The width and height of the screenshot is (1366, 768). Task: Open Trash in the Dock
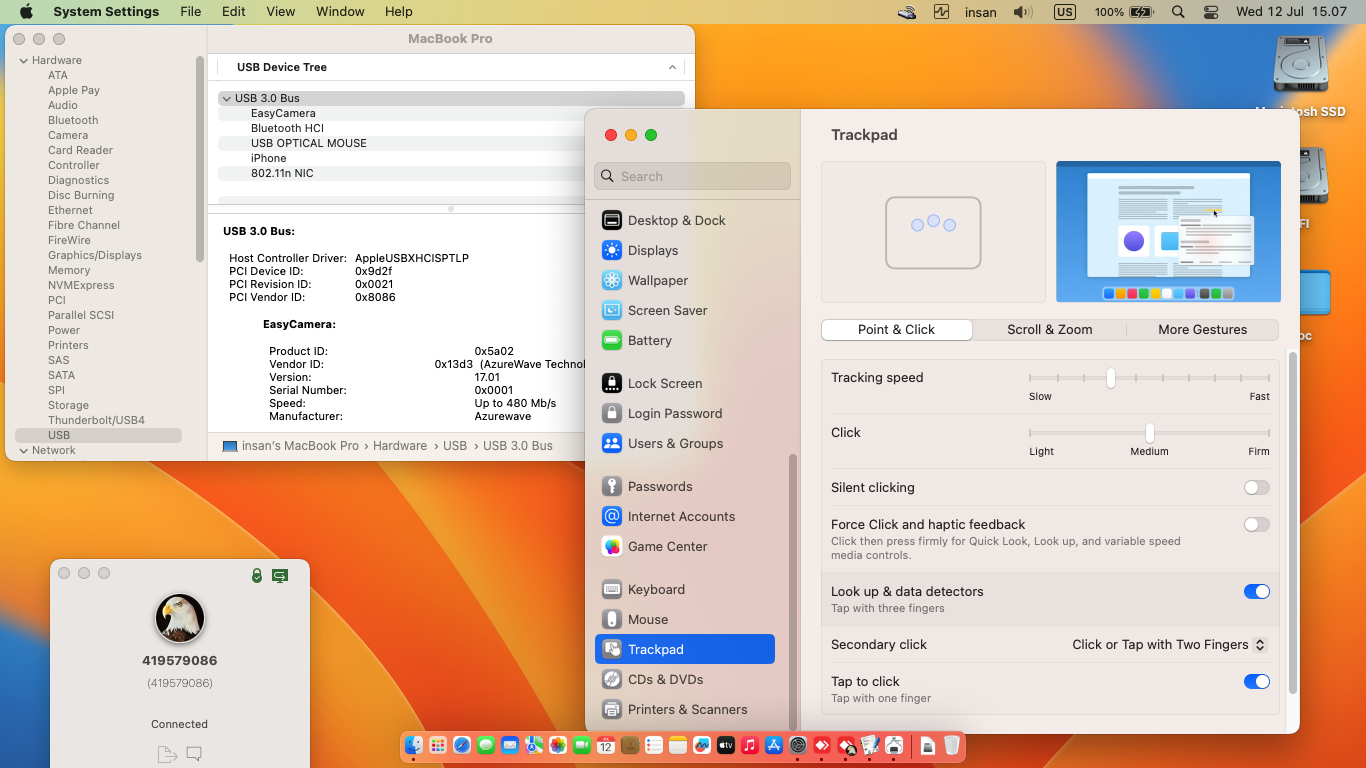pyautogui.click(x=952, y=745)
